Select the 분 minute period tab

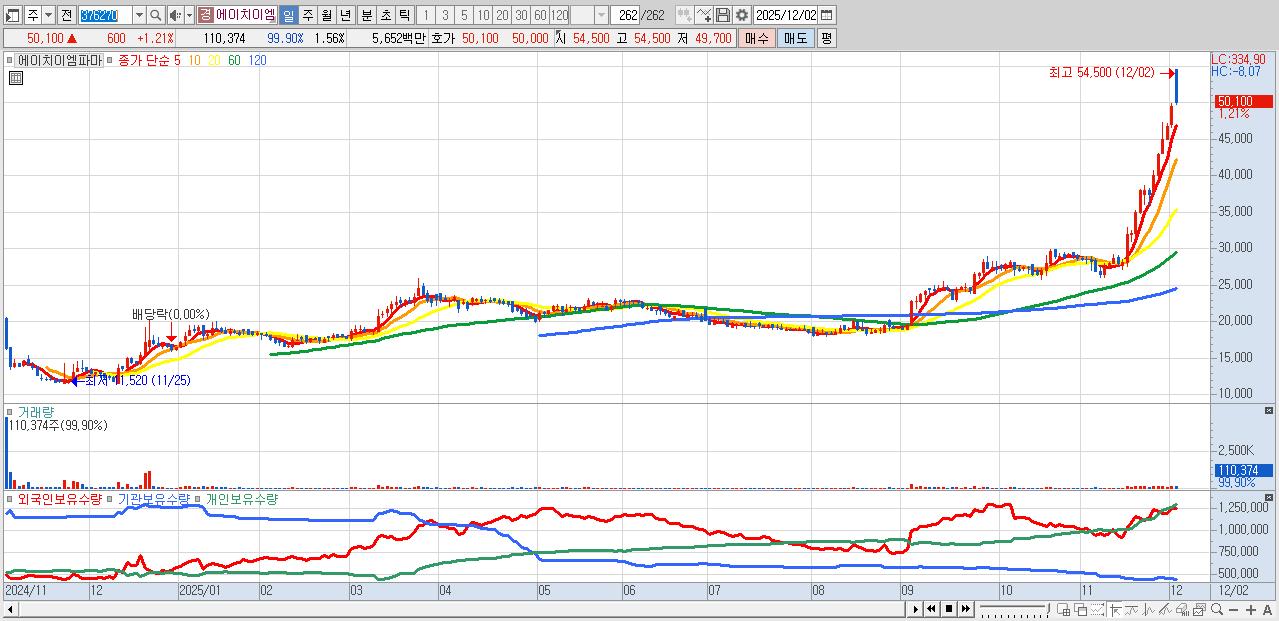coord(366,15)
